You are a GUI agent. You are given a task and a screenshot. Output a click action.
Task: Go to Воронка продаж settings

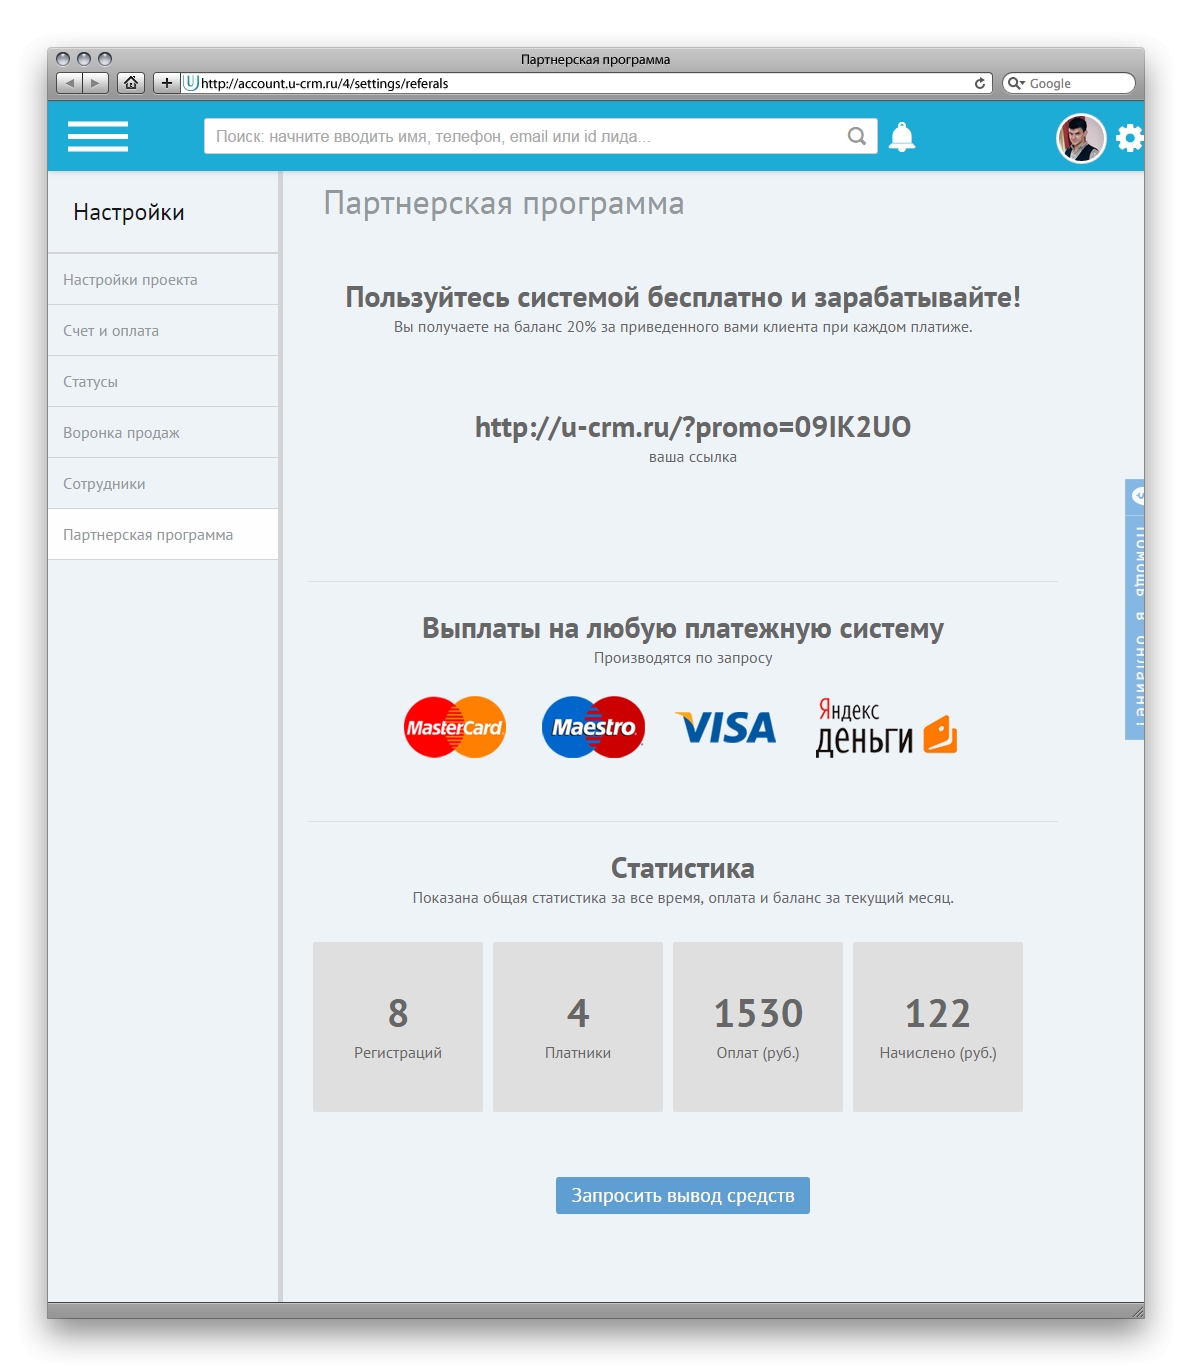click(163, 432)
